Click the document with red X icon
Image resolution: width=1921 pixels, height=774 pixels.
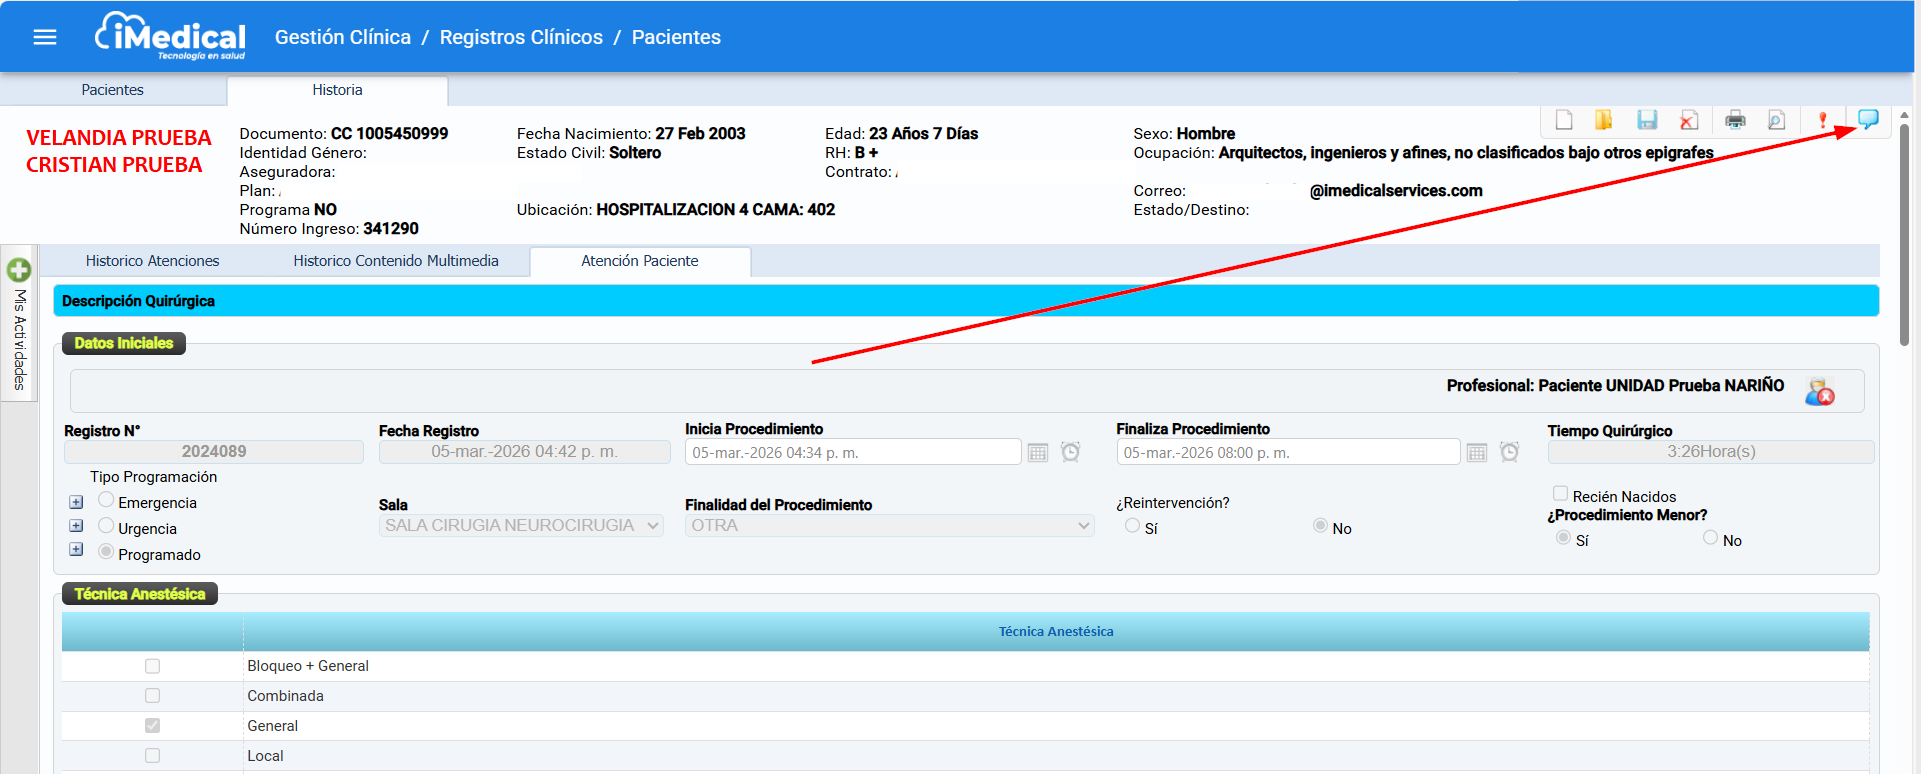point(1689,120)
